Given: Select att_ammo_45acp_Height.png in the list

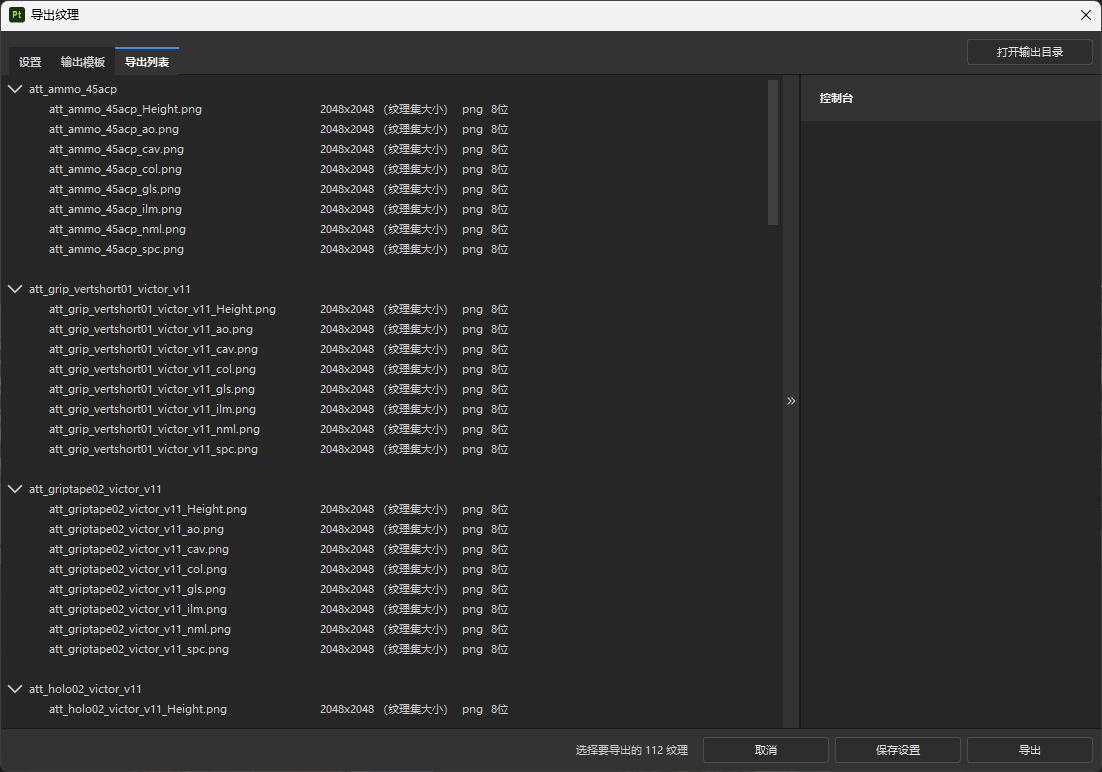Looking at the screenshot, I should pyautogui.click(x=125, y=109).
